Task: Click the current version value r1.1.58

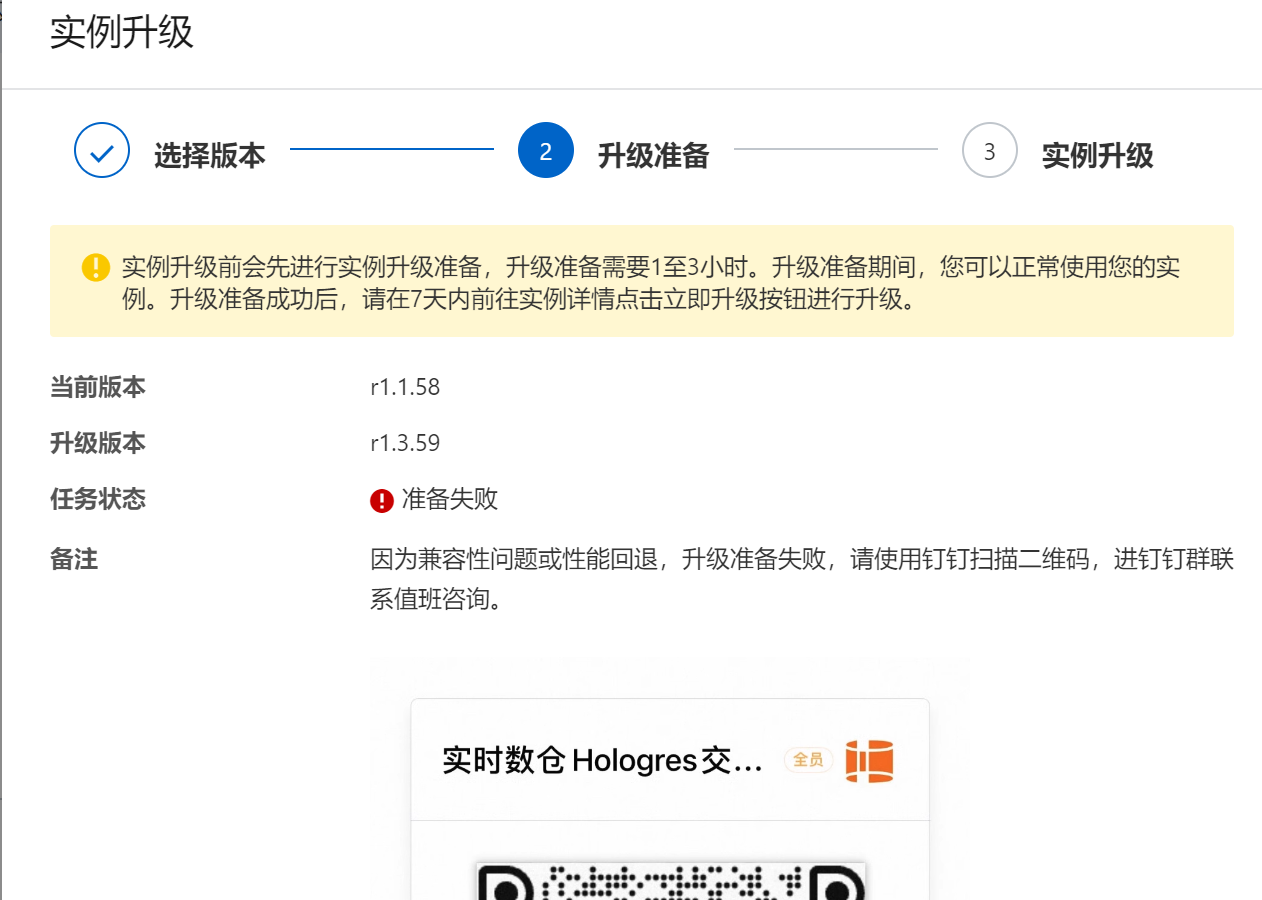Action: coord(405,387)
